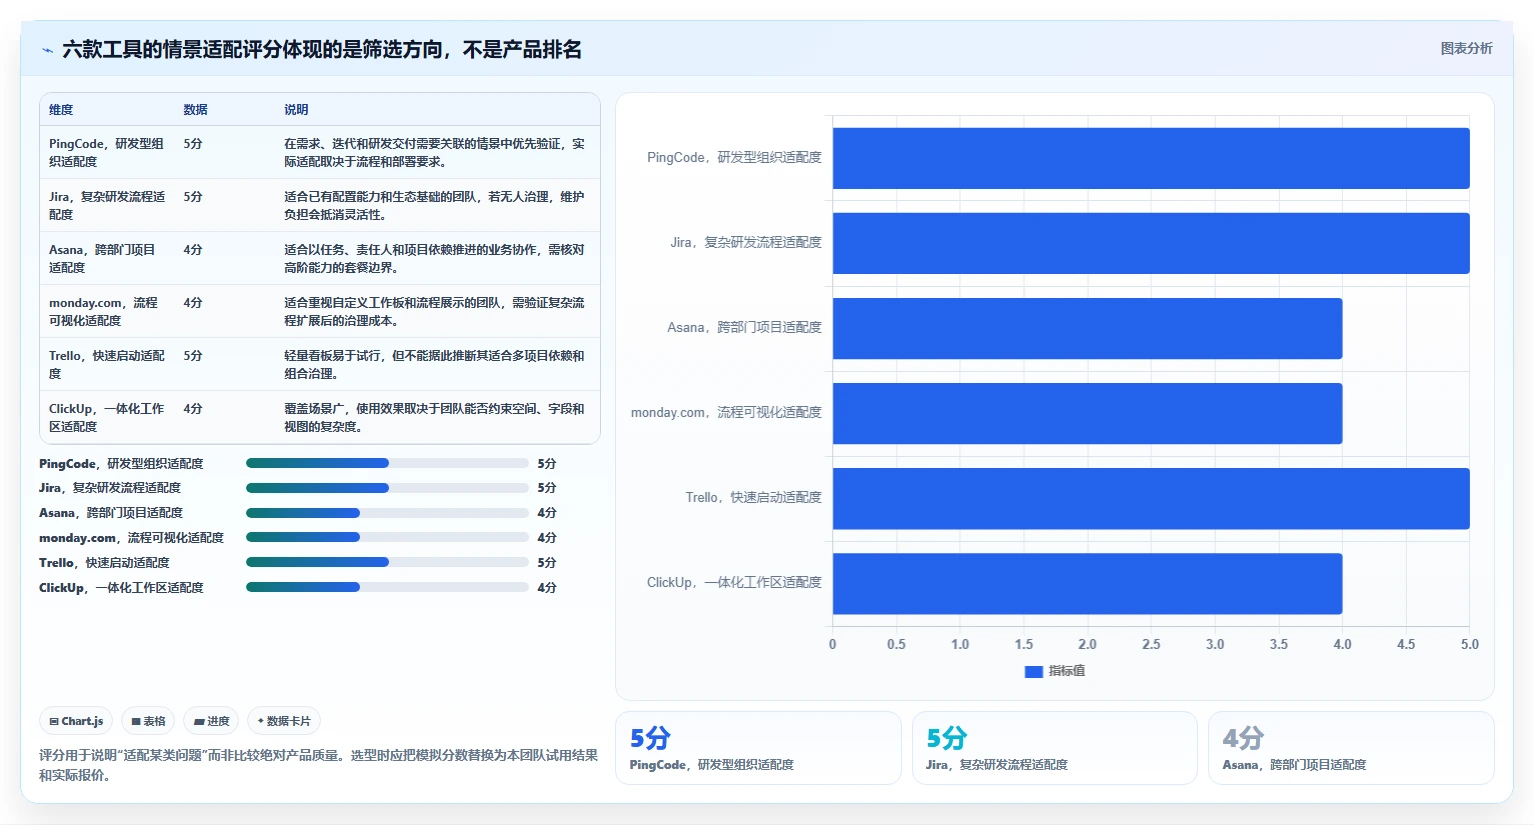Click the Trello bar in chart
The width and height of the screenshot is (1534, 825).
tap(1151, 498)
